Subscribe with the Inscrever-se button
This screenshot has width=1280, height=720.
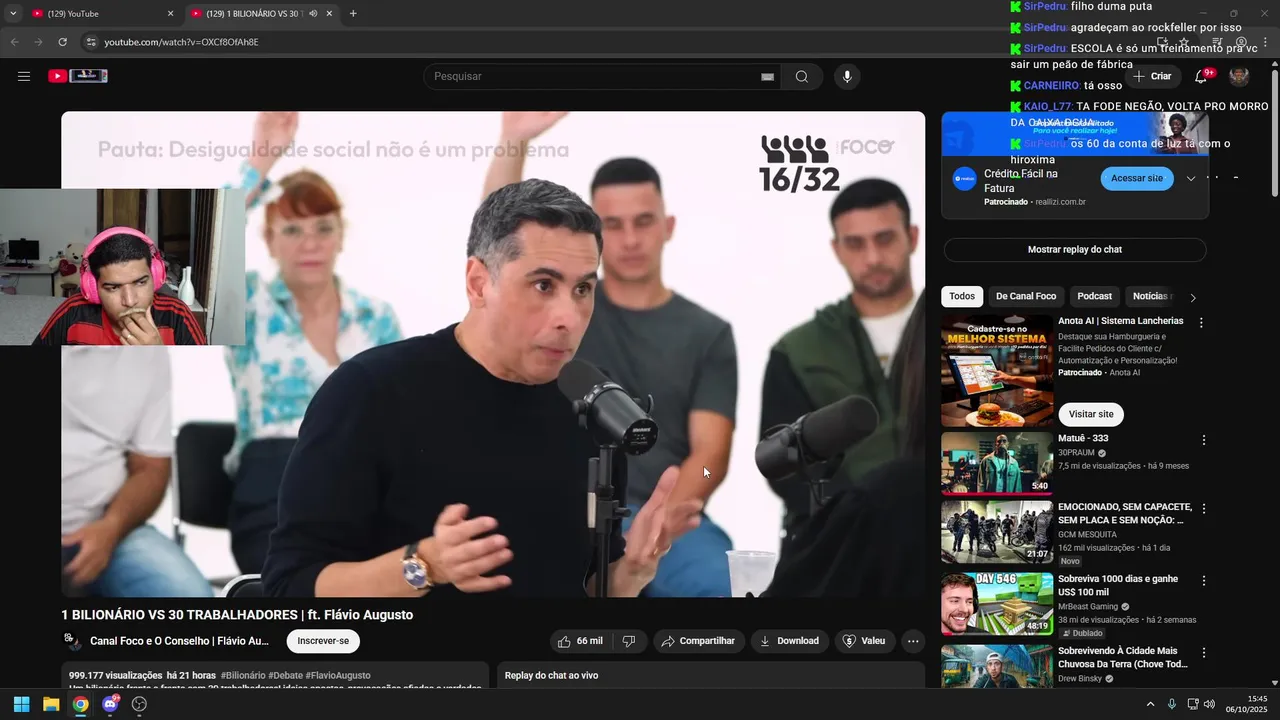[323, 641]
